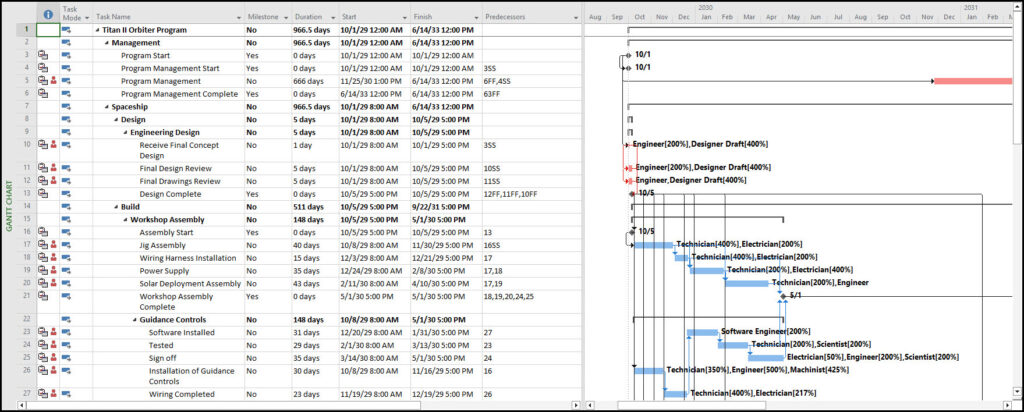1024x412 pixels.
Task: Click overallocation icon for Software Installed row
Action: pyautogui.click(x=54, y=332)
